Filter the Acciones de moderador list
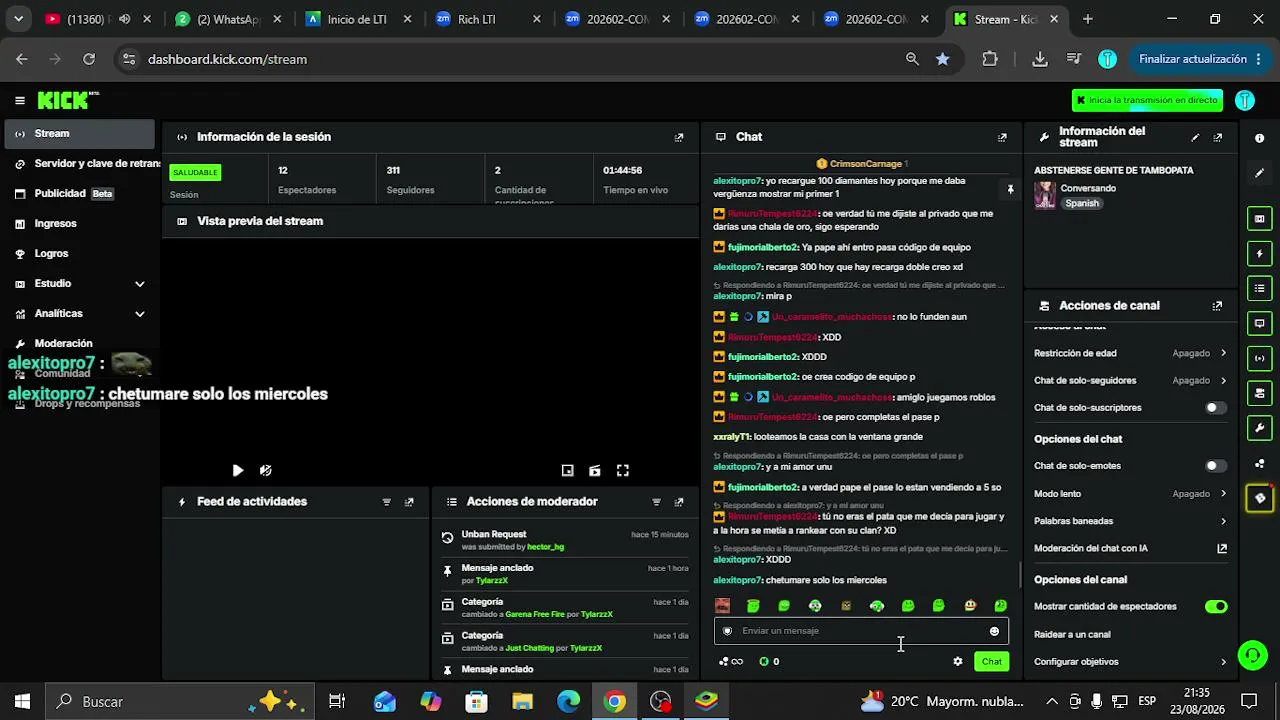 (657, 502)
